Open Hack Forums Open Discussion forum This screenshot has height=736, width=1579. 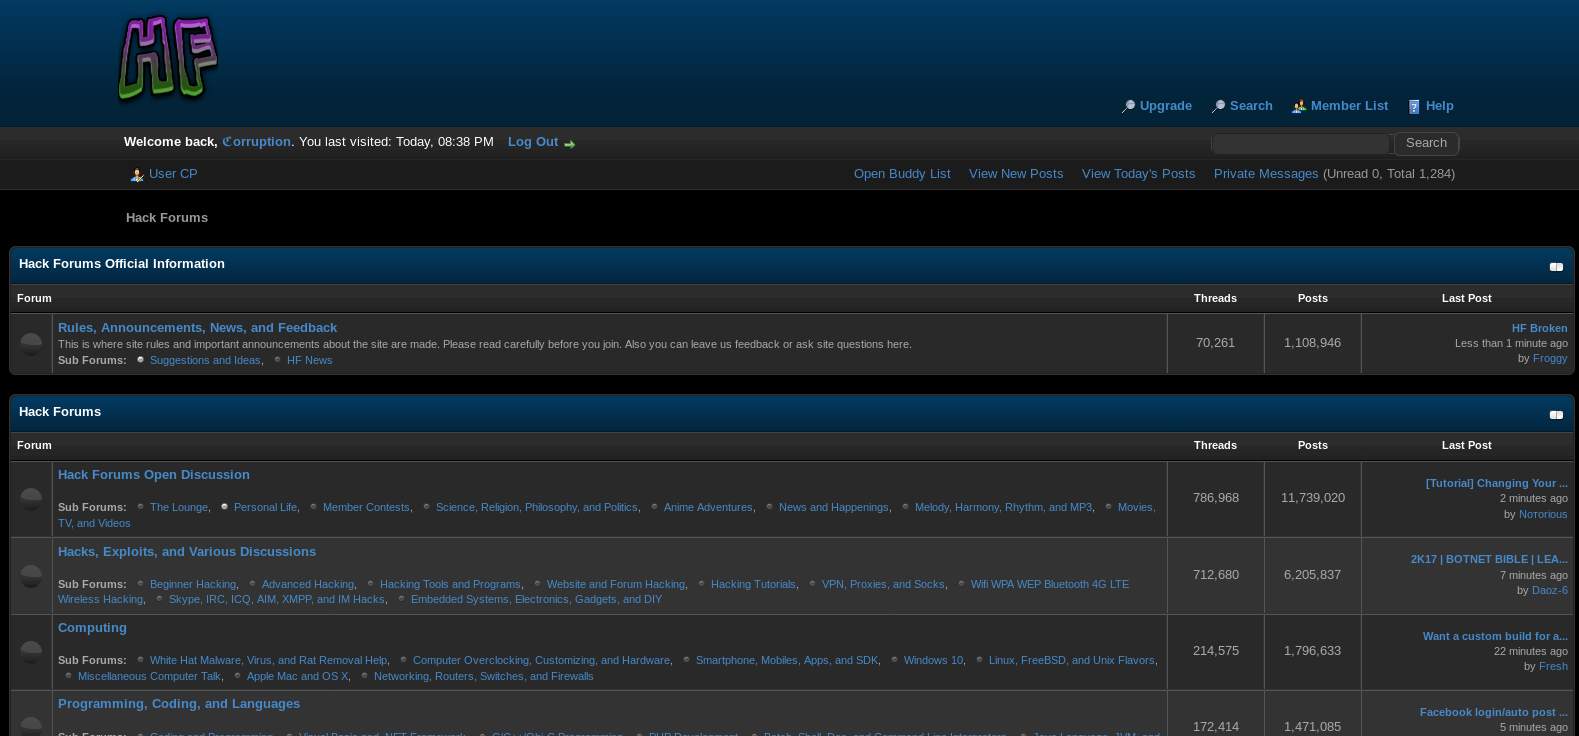pyautogui.click(x=154, y=475)
